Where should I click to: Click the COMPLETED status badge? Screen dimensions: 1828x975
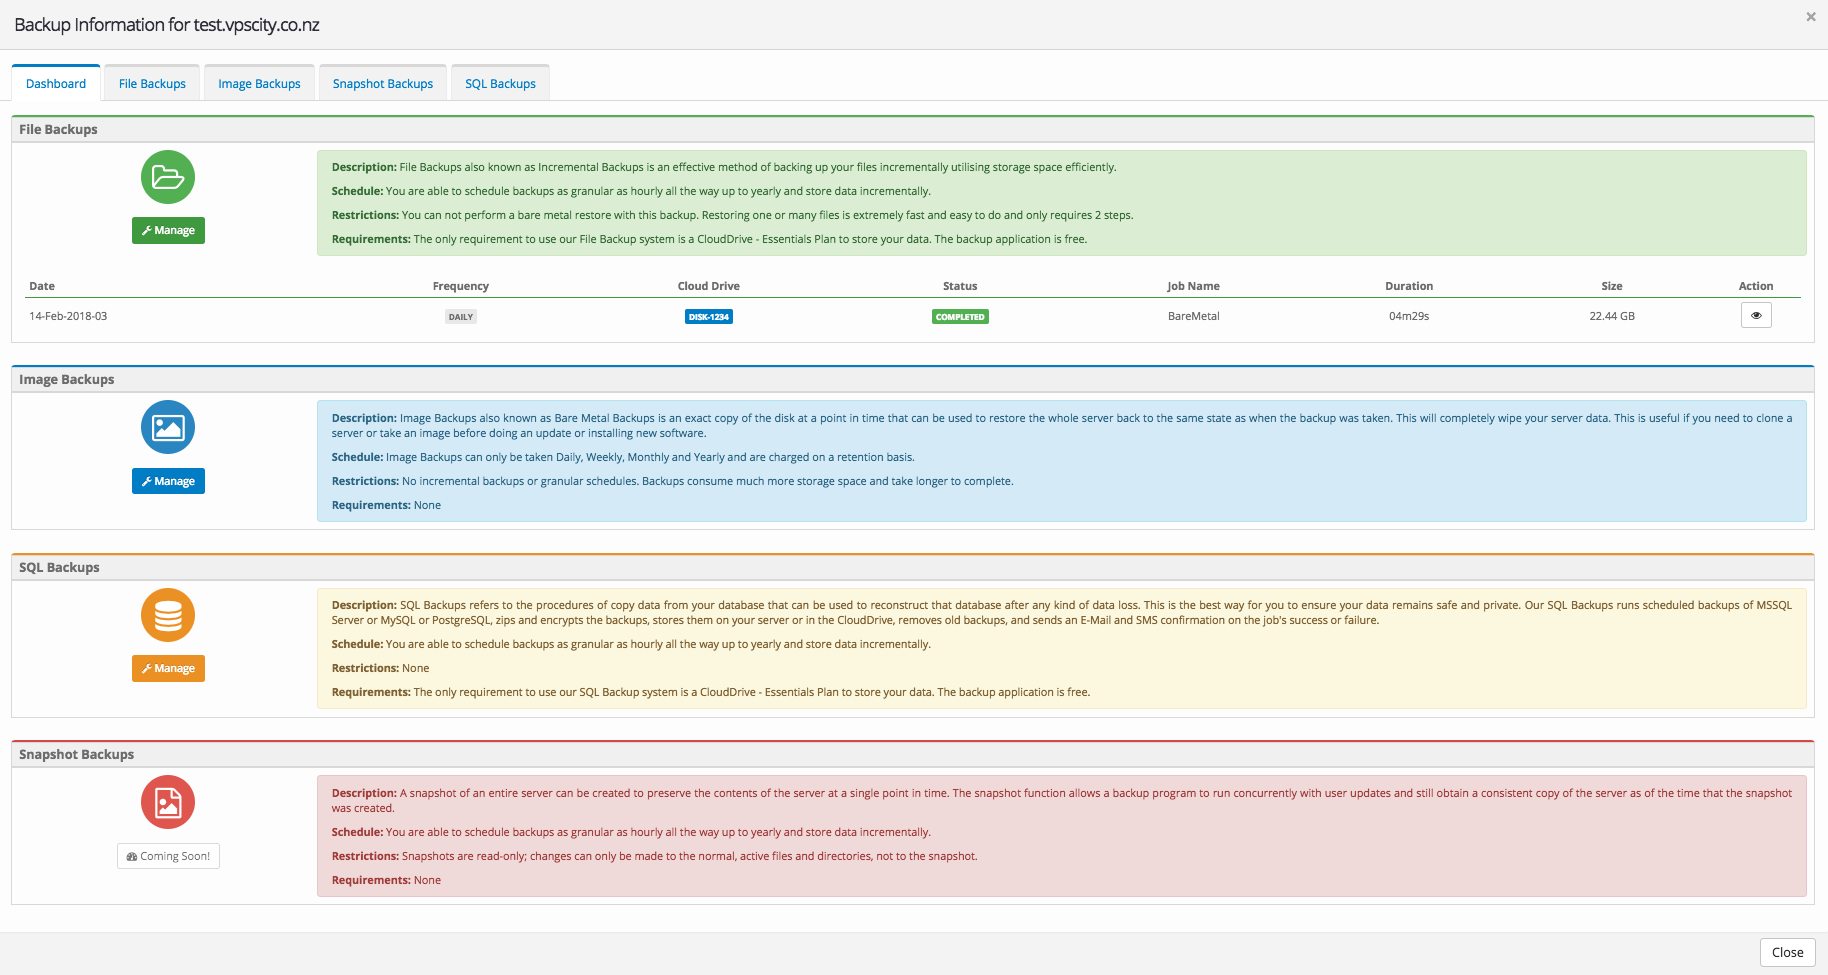point(960,317)
